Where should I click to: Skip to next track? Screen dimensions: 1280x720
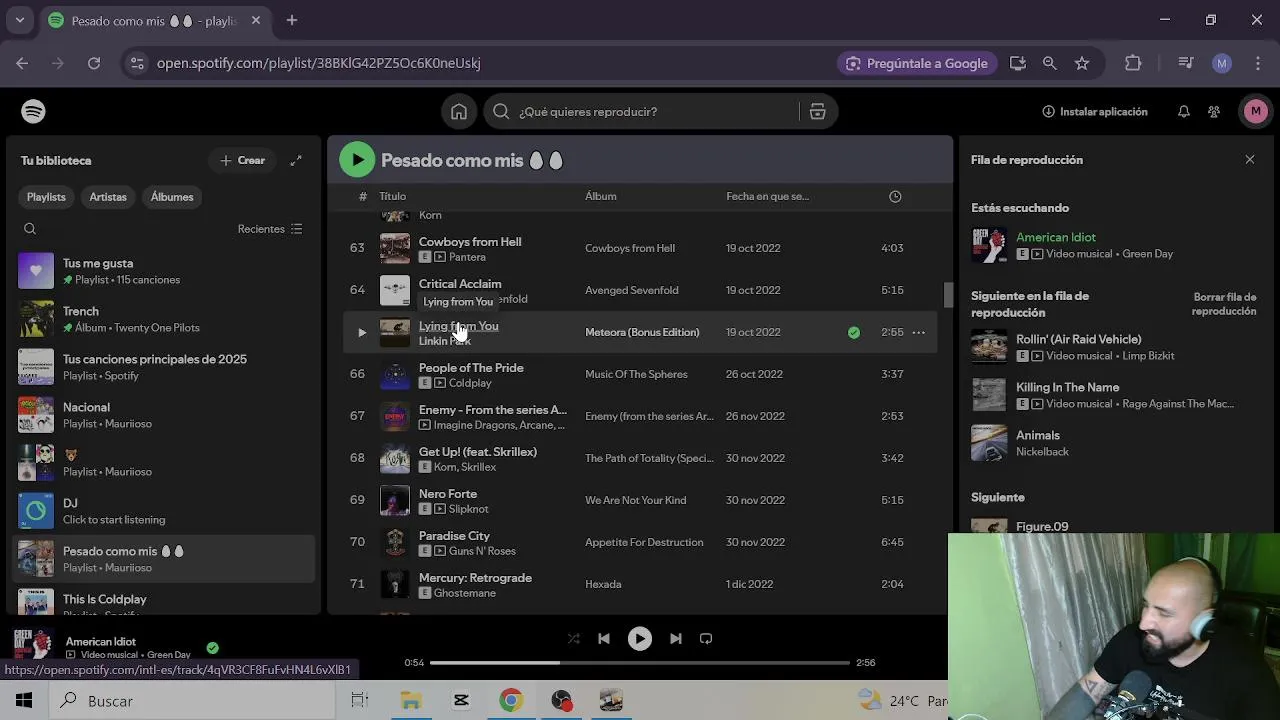click(676, 638)
